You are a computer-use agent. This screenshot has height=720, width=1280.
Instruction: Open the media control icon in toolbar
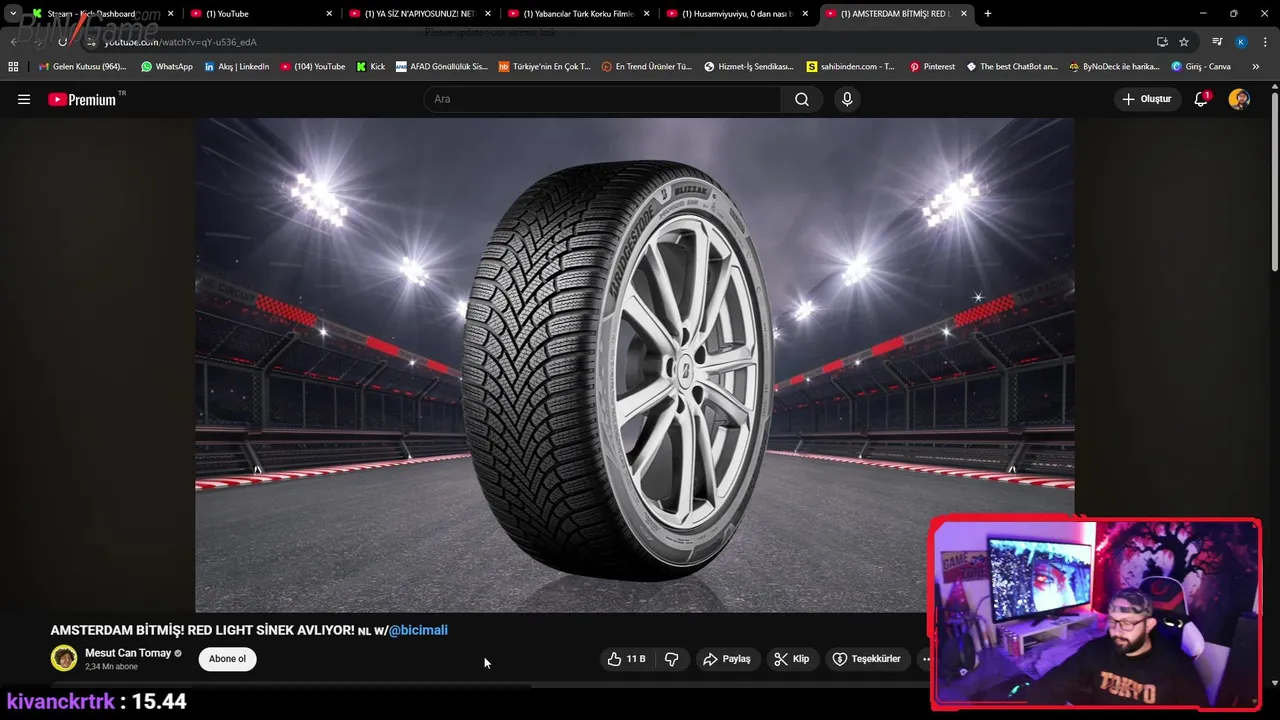pos(1217,42)
